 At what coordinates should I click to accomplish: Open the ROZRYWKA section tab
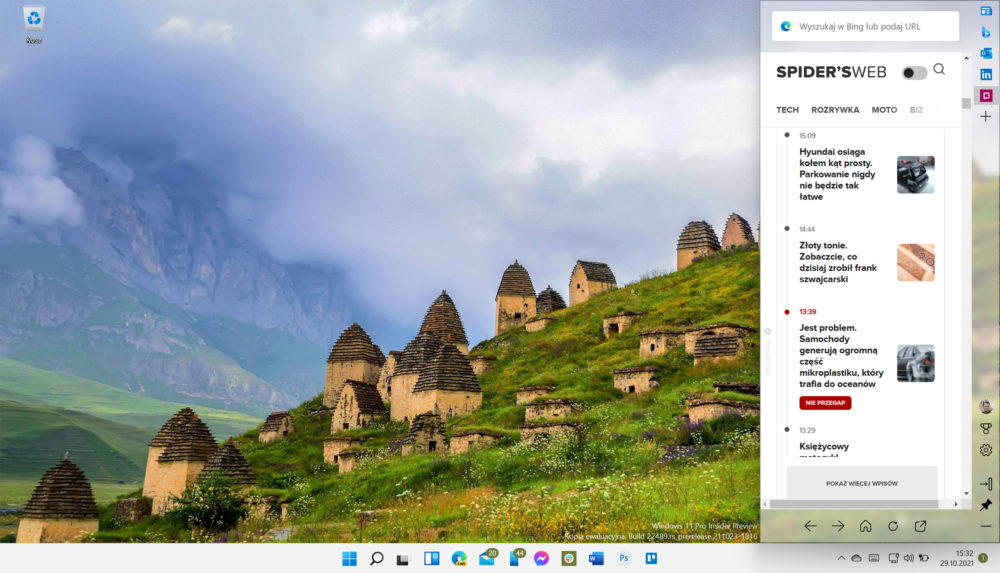pos(835,110)
